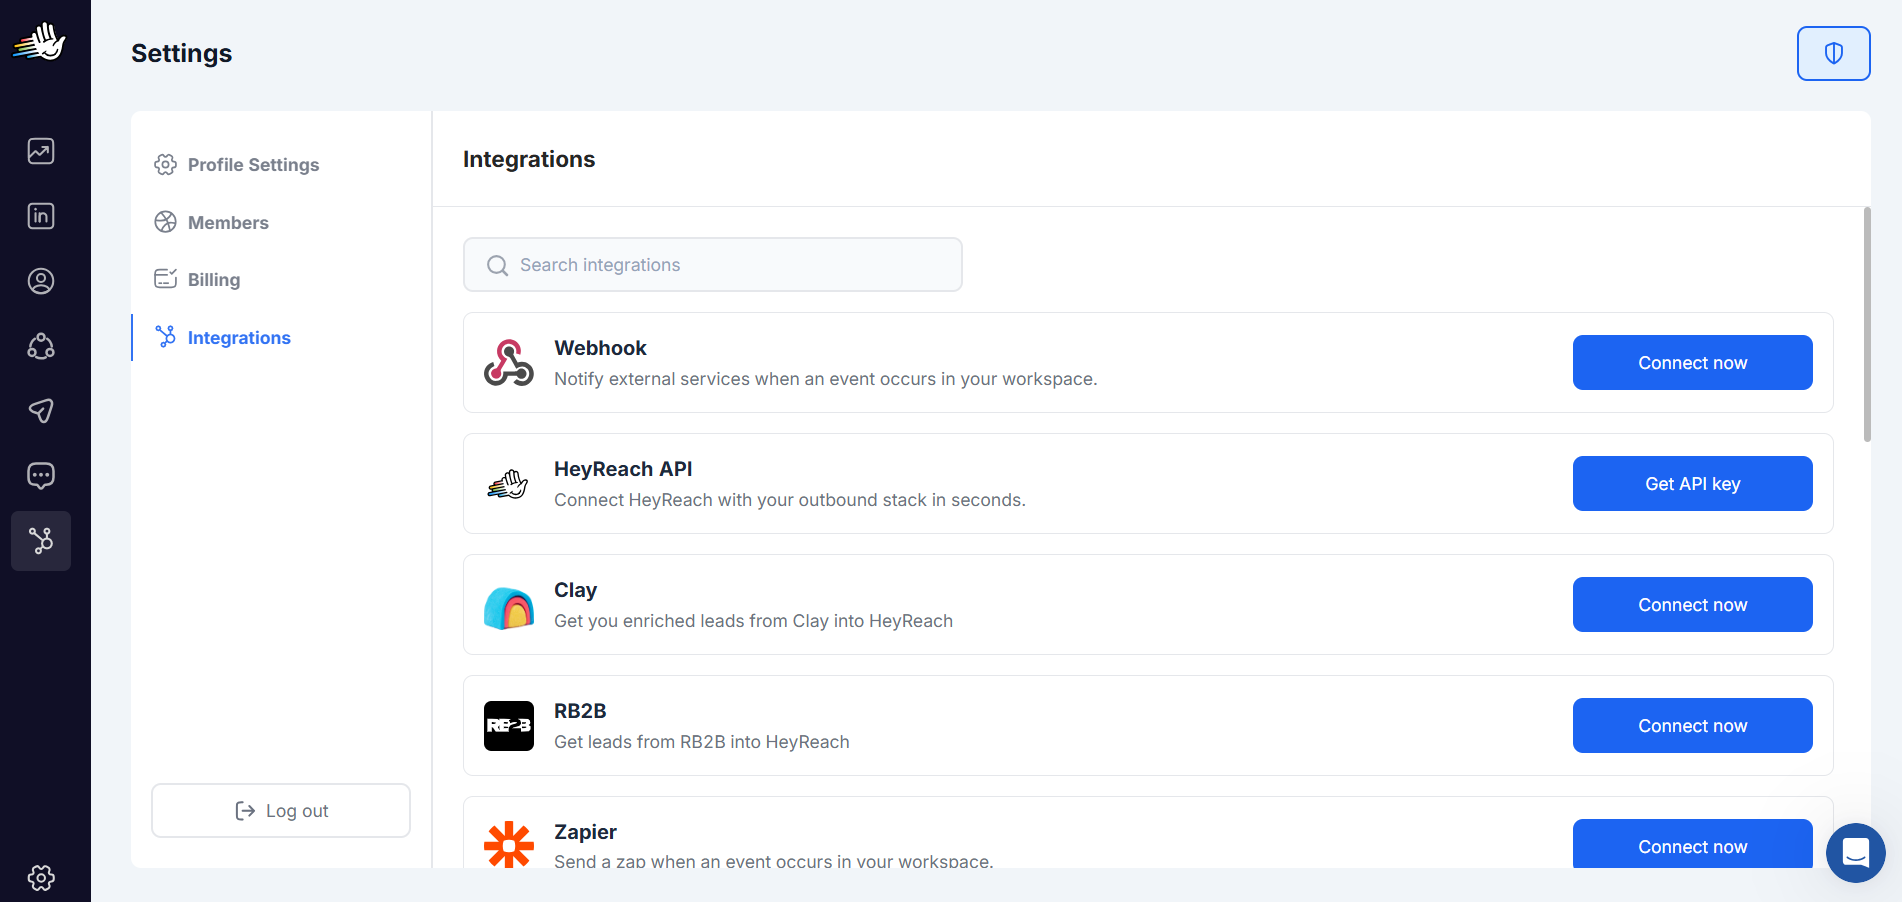This screenshot has width=1902, height=902.
Task: Log out of the account
Action: (281, 811)
